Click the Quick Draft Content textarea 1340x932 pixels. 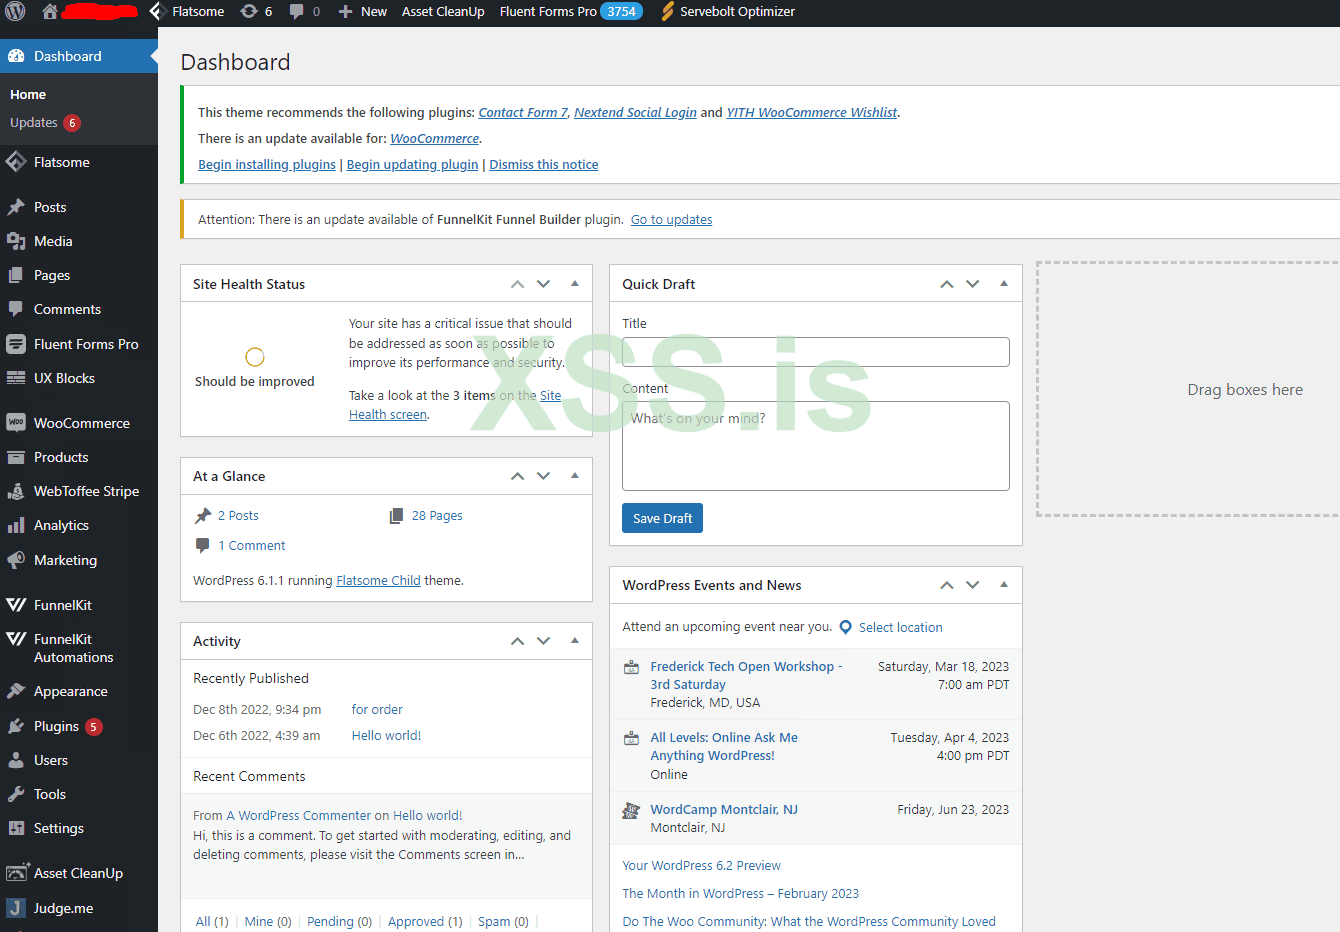[816, 446]
